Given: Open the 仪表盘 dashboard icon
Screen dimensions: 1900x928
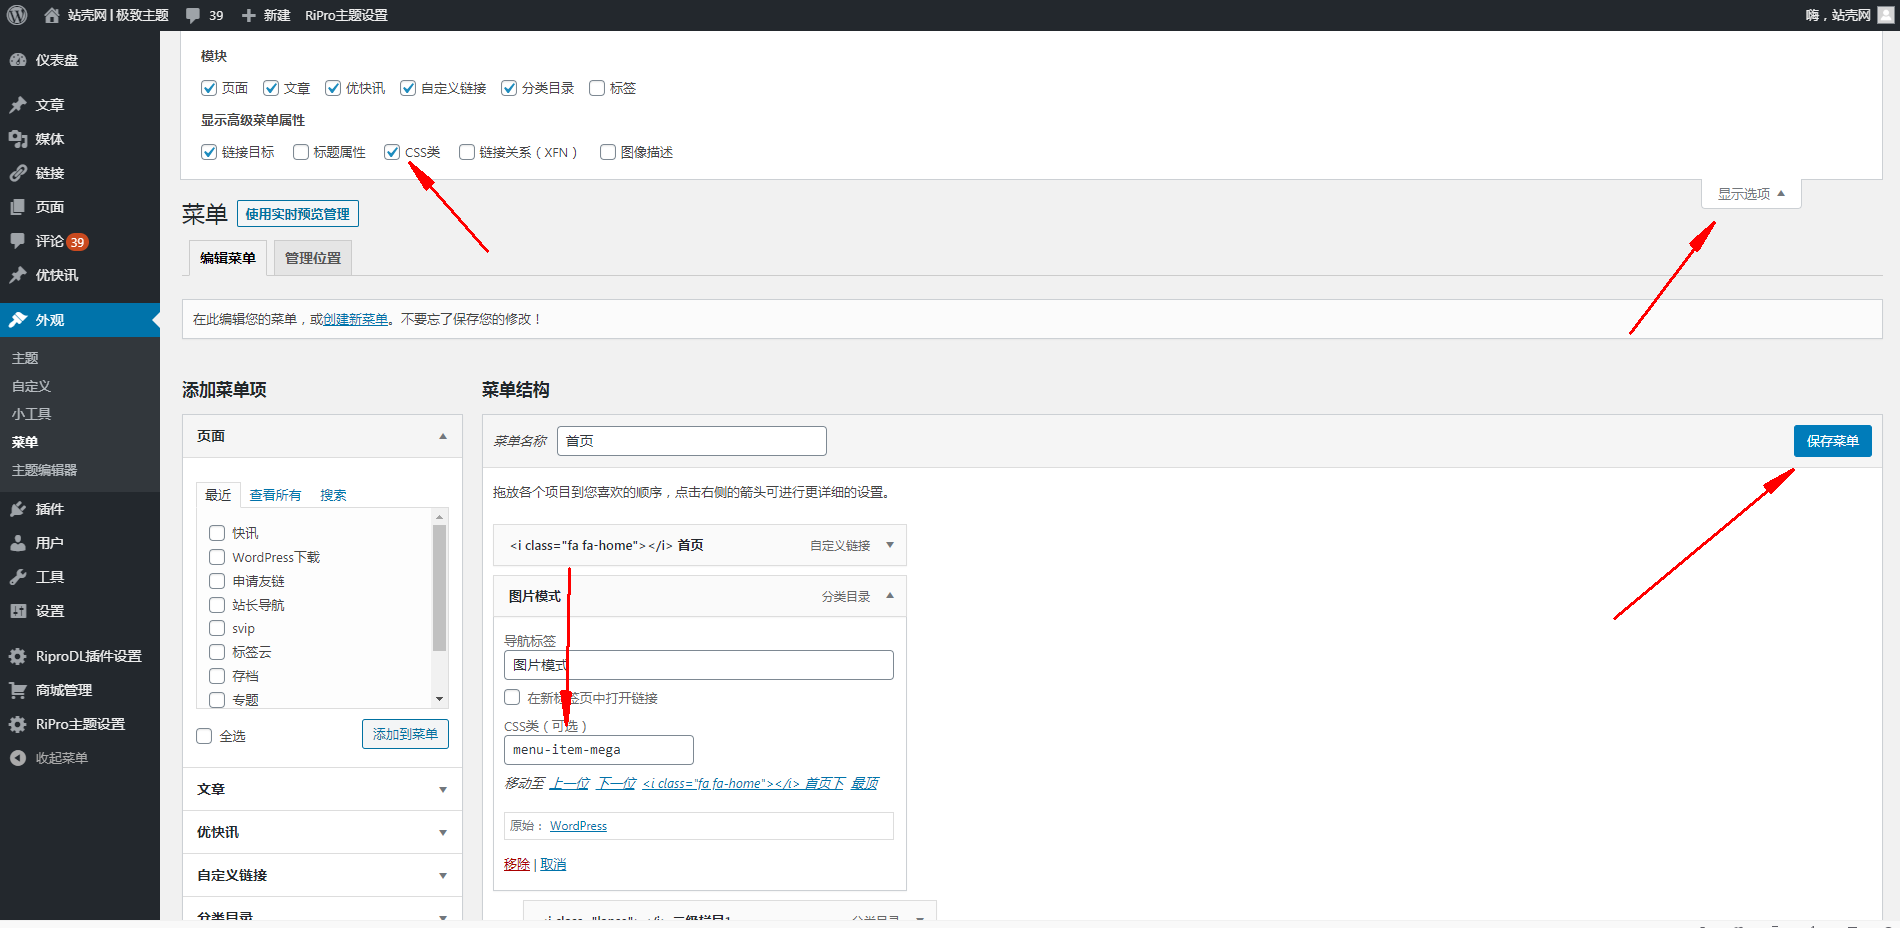Looking at the screenshot, I should point(18,60).
